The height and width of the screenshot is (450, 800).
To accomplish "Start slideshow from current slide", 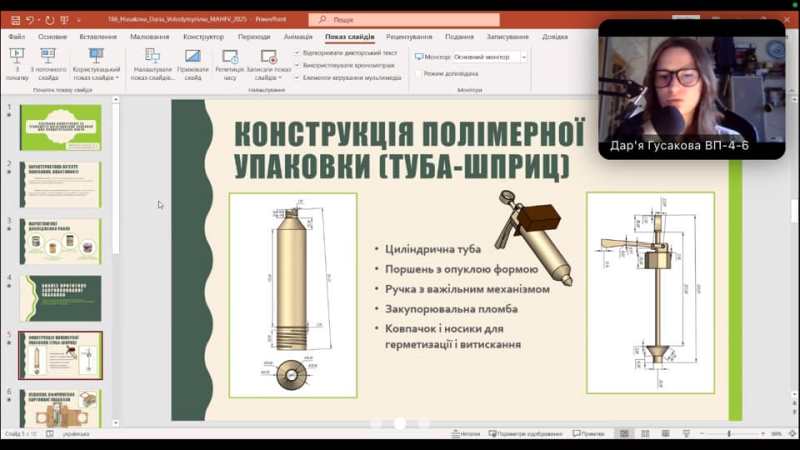I will click(x=48, y=62).
